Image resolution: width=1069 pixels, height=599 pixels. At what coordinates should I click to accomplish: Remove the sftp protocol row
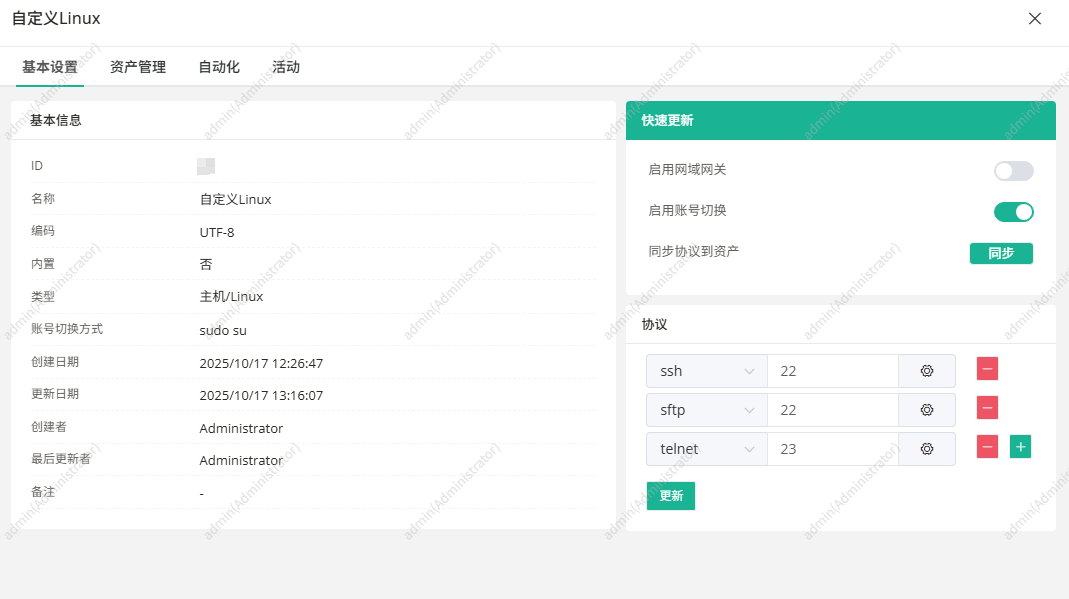coord(987,408)
